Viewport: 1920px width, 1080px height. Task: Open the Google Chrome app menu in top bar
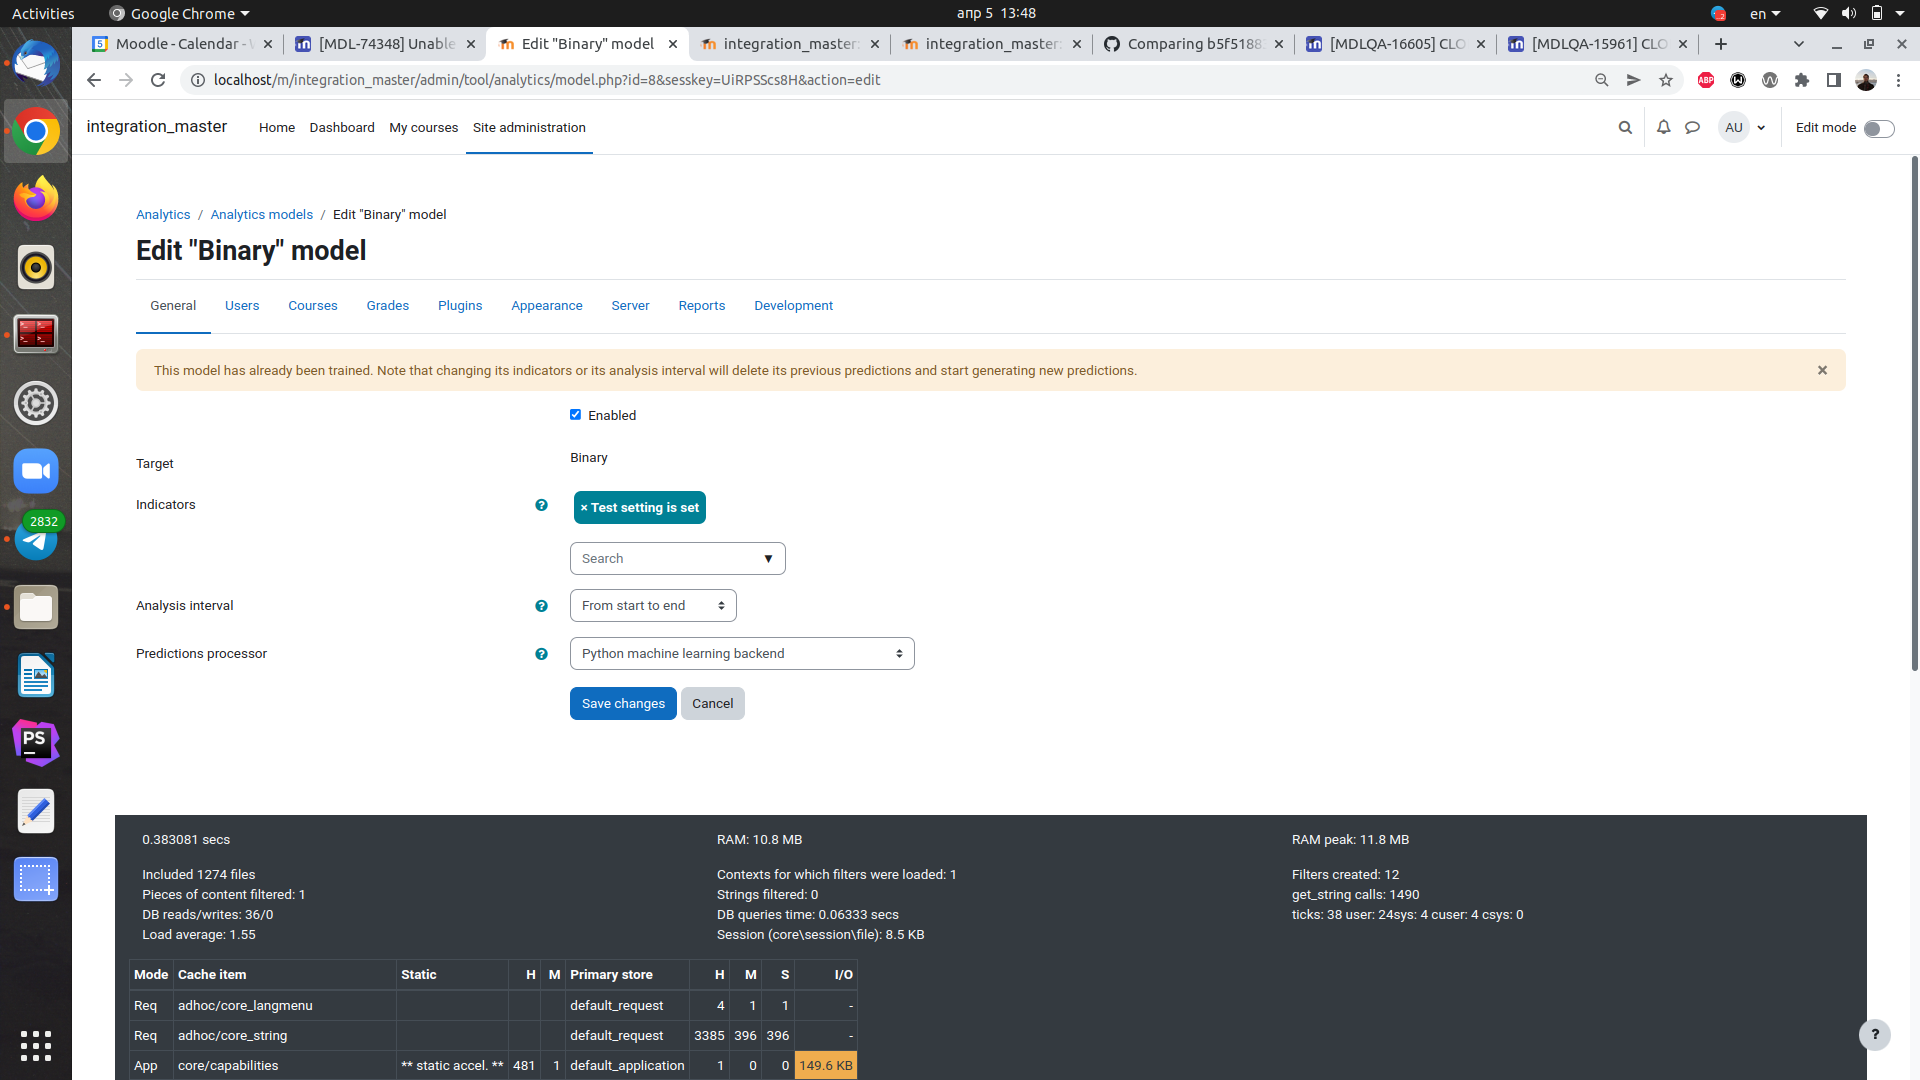[x=179, y=13]
